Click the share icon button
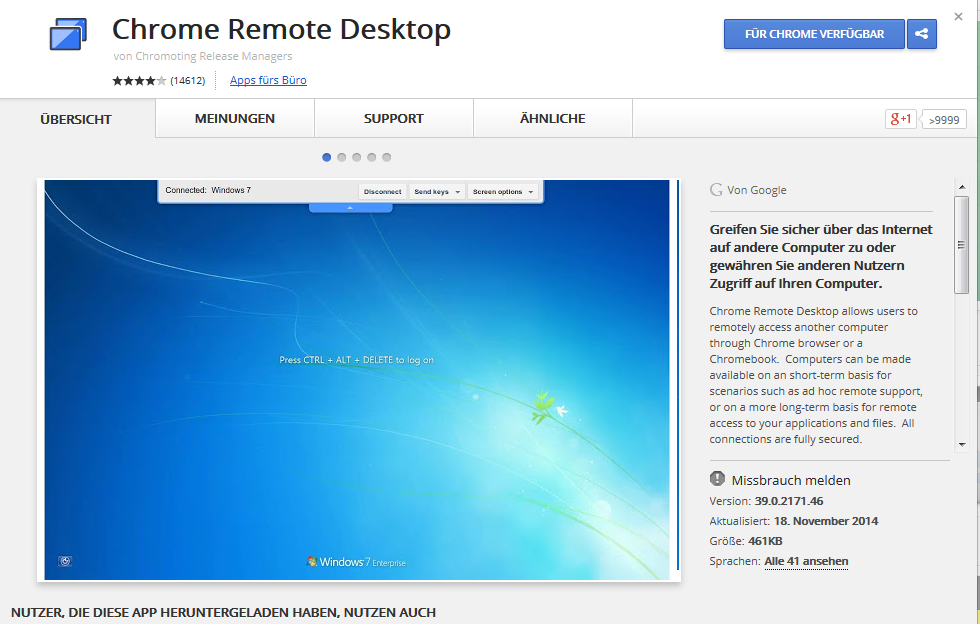The height and width of the screenshot is (624, 980). [921, 34]
